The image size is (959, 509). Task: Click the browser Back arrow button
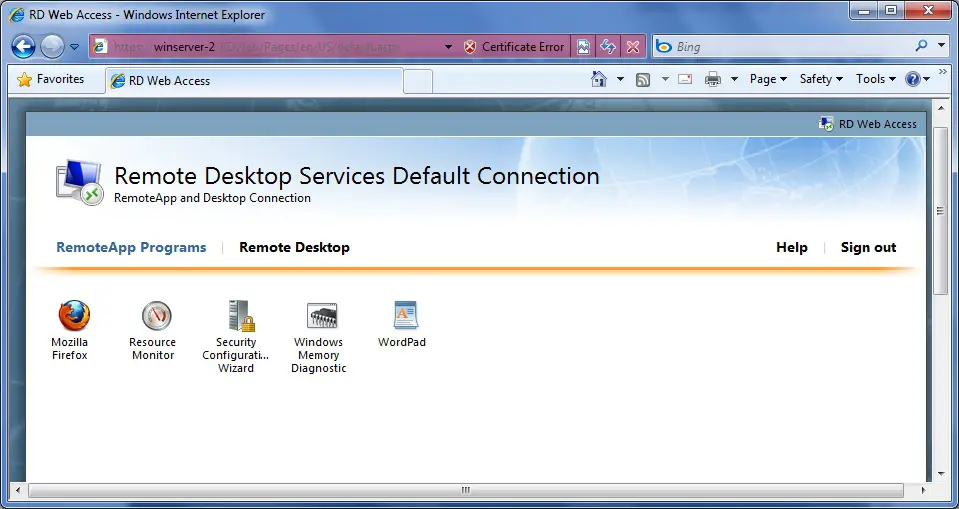[24, 47]
